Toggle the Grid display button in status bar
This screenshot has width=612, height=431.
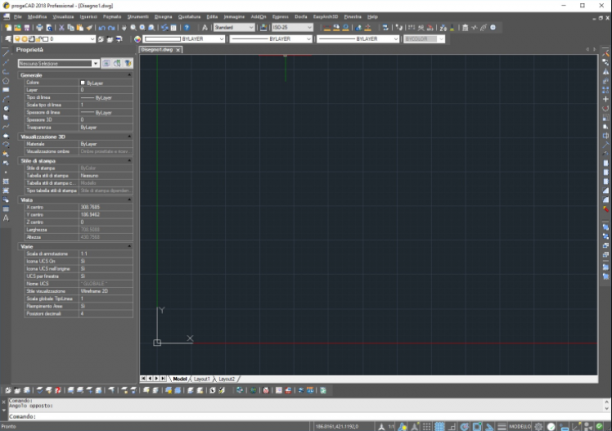(439, 427)
